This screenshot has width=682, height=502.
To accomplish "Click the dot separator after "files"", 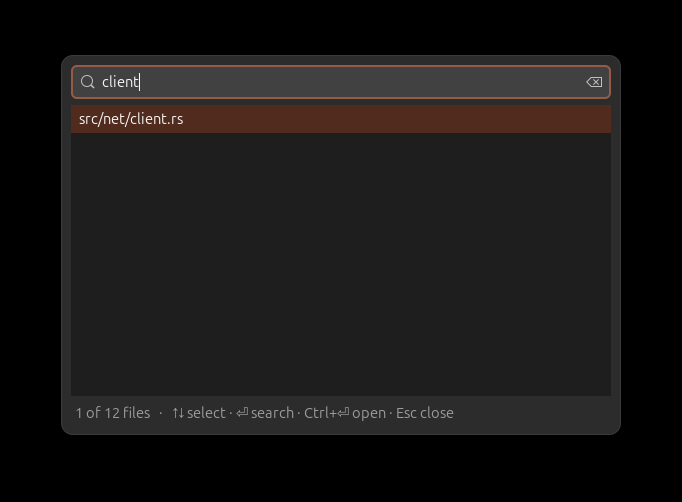I will pyautogui.click(x=161, y=413).
